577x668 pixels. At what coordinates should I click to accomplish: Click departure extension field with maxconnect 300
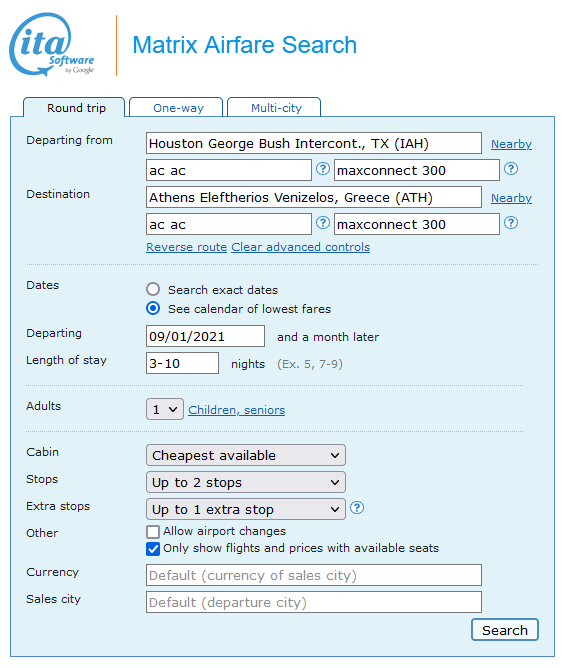(x=417, y=170)
